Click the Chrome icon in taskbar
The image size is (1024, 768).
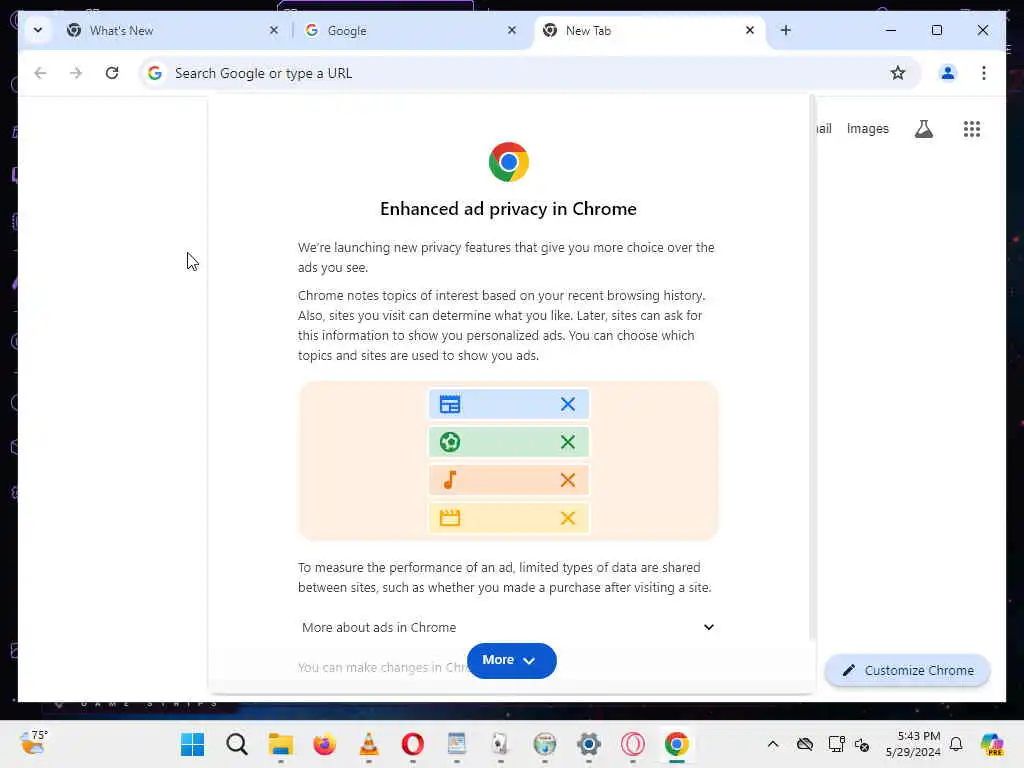pyautogui.click(x=677, y=744)
